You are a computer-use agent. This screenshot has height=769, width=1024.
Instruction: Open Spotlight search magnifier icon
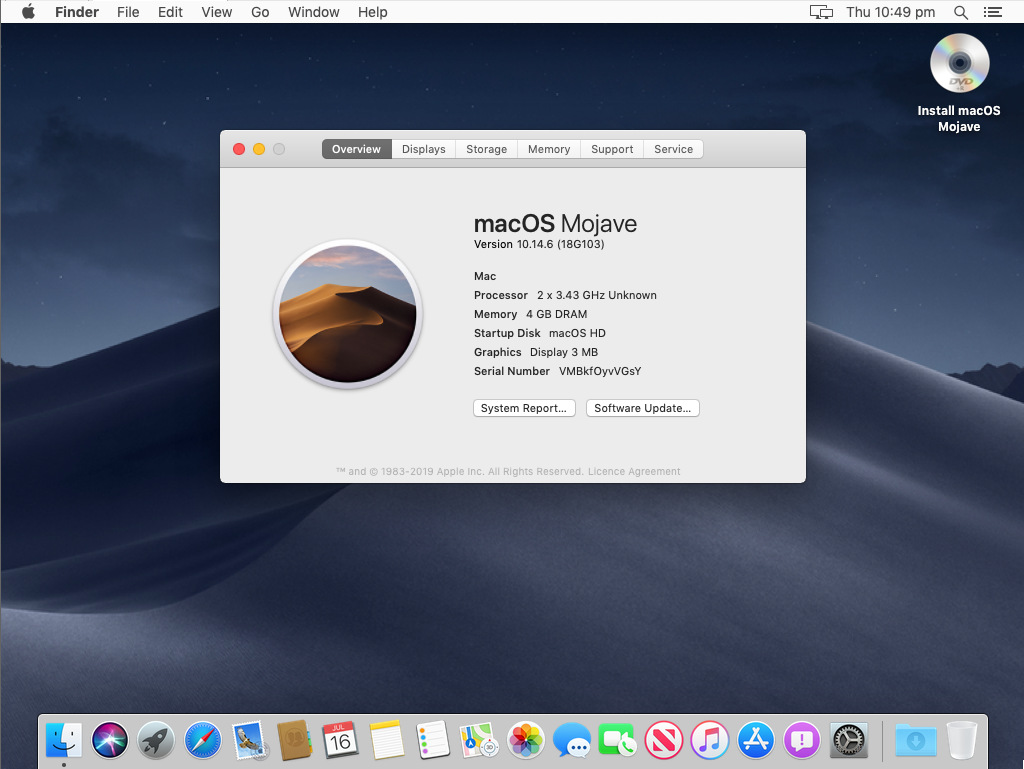pos(961,12)
